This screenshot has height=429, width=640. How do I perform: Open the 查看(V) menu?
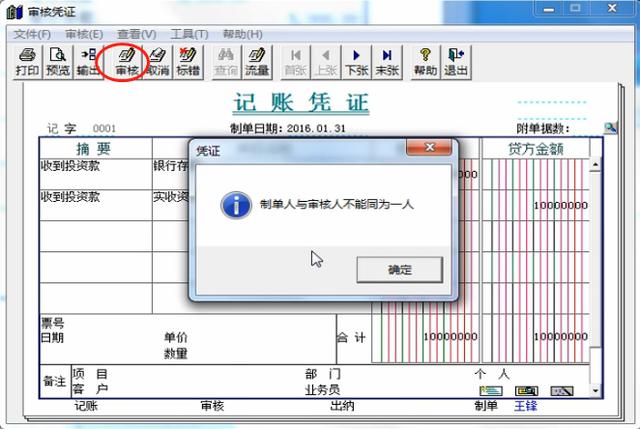point(137,34)
